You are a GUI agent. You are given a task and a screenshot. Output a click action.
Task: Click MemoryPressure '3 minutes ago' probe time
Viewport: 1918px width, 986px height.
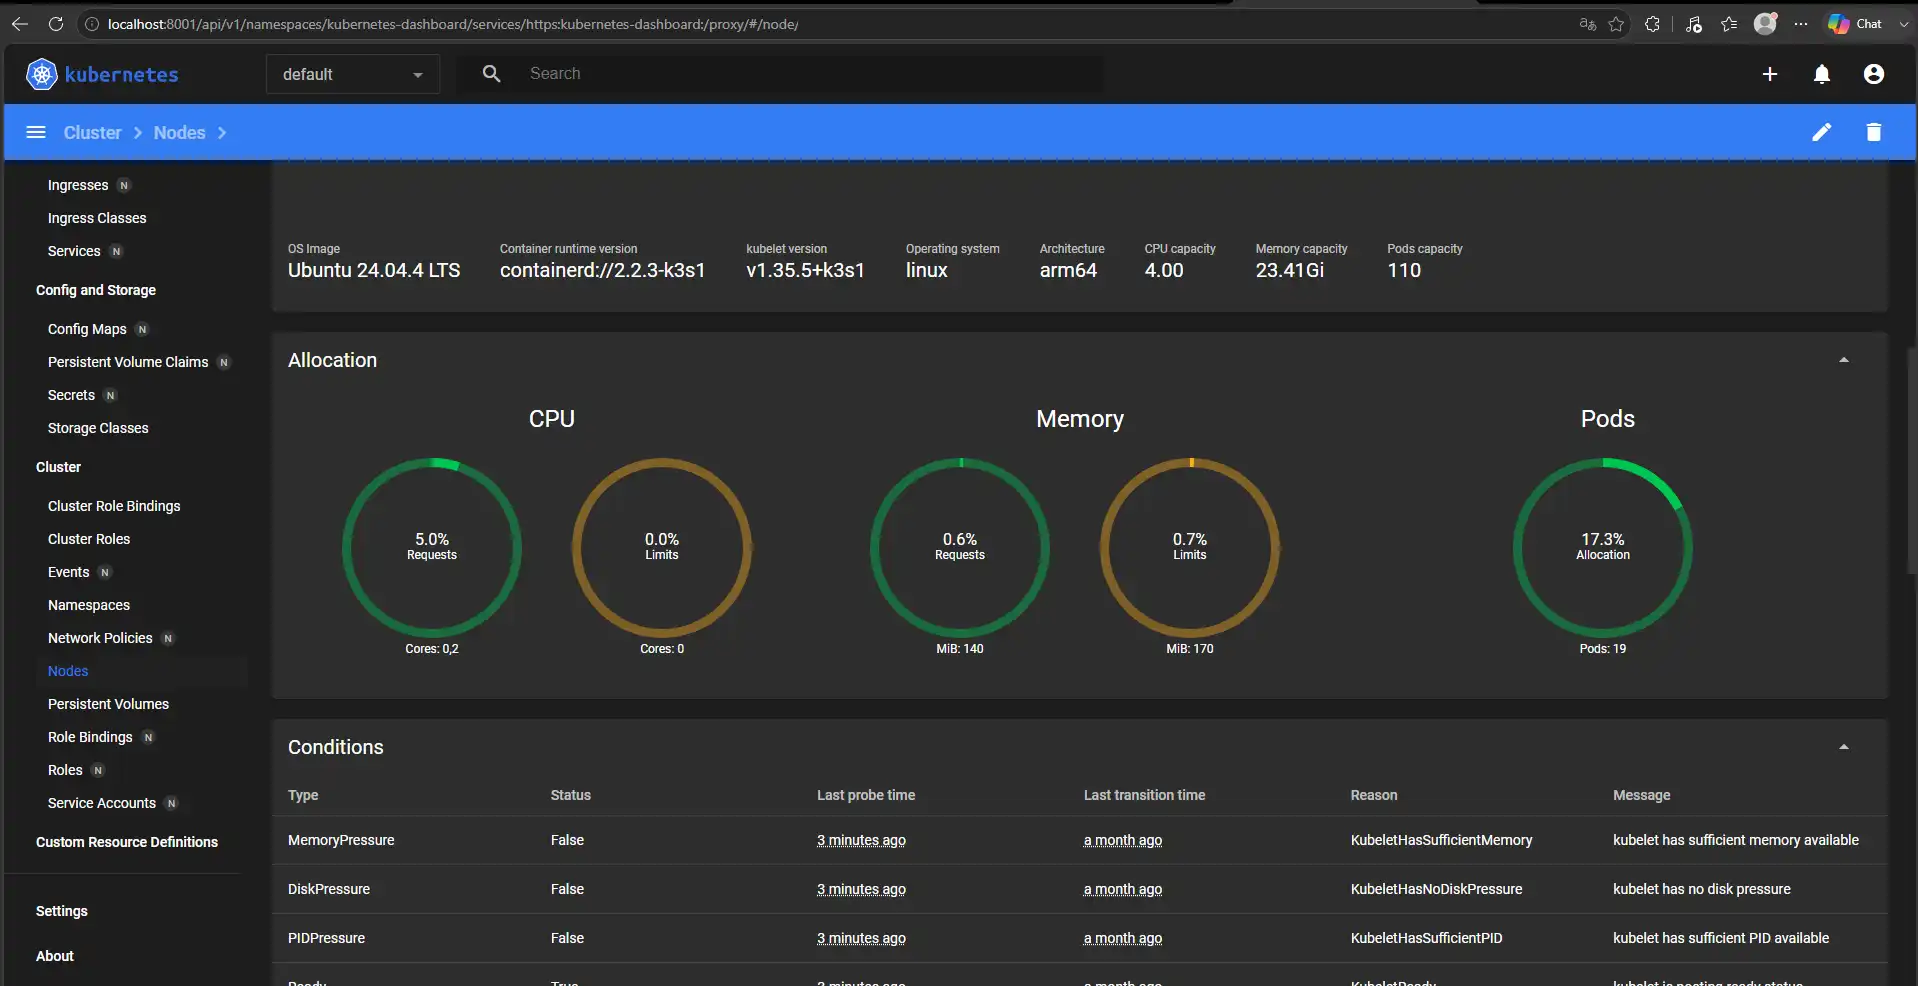click(x=861, y=840)
